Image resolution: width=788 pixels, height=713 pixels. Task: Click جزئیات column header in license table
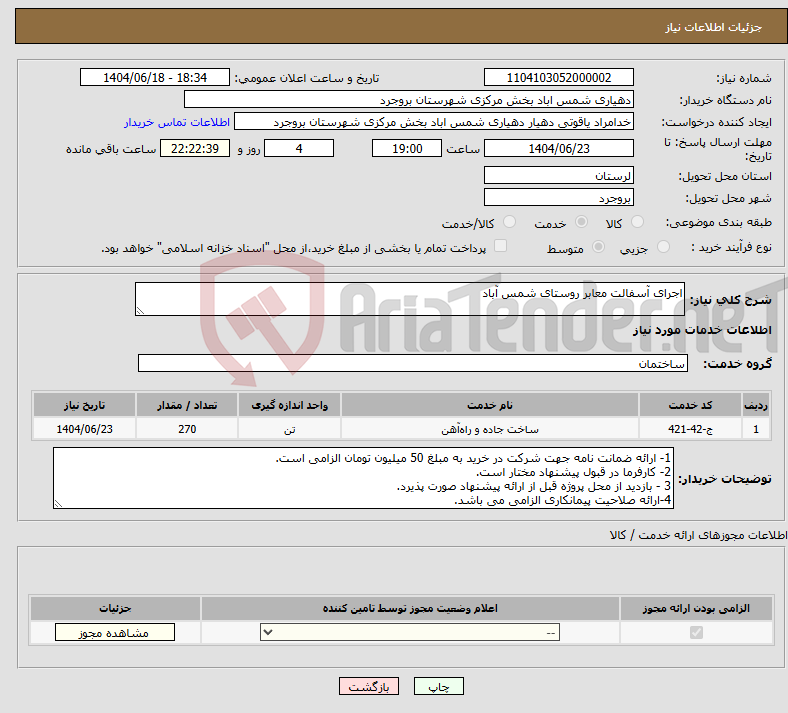click(x=115, y=608)
